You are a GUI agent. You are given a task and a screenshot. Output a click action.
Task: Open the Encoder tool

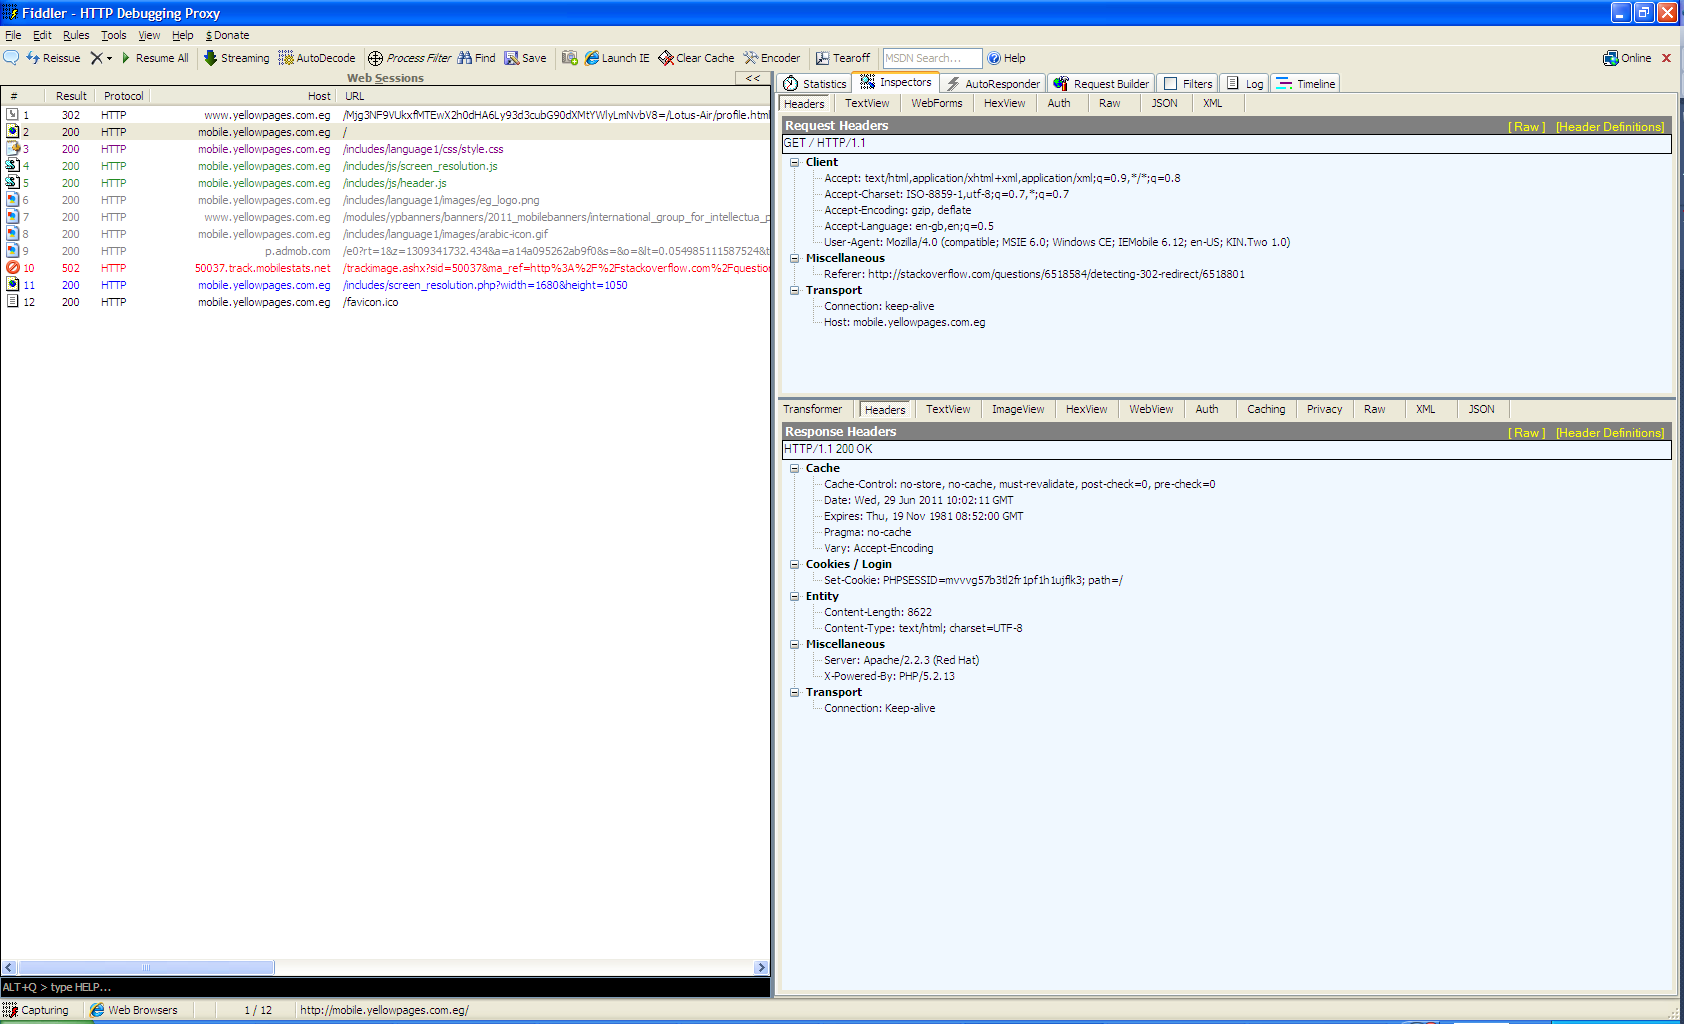point(771,58)
